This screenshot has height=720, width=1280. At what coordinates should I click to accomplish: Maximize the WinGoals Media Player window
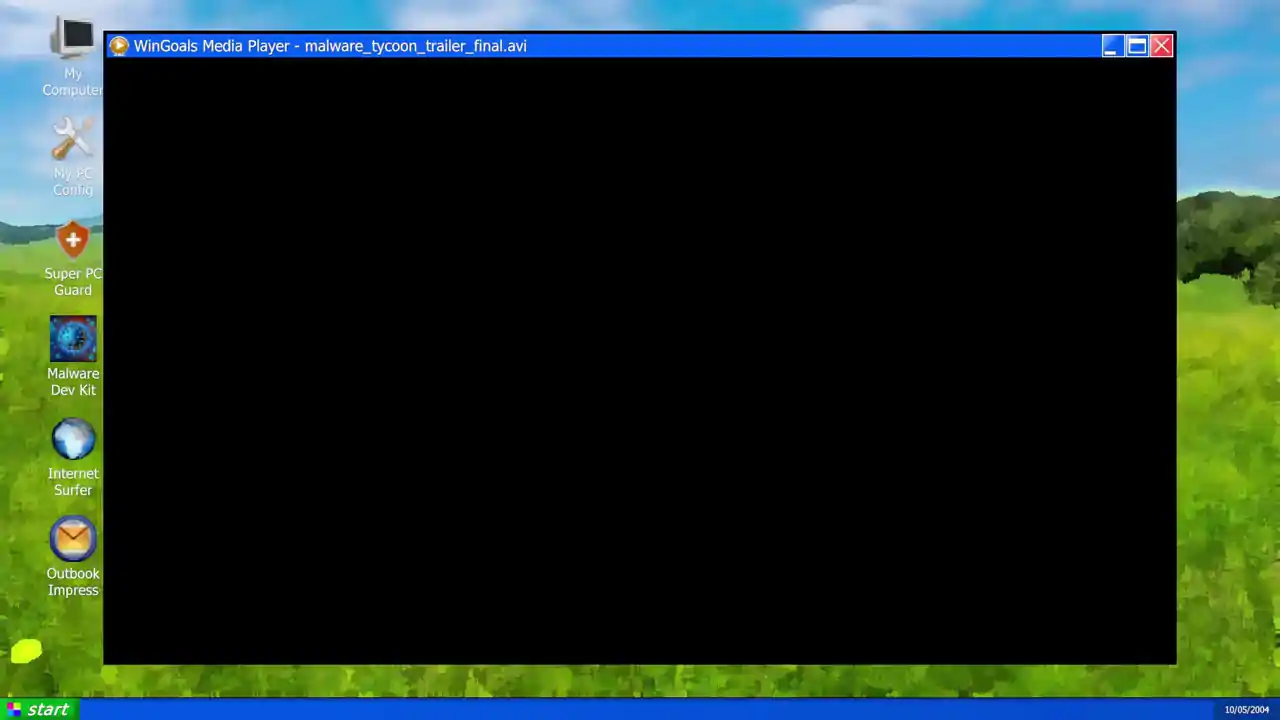(1137, 46)
